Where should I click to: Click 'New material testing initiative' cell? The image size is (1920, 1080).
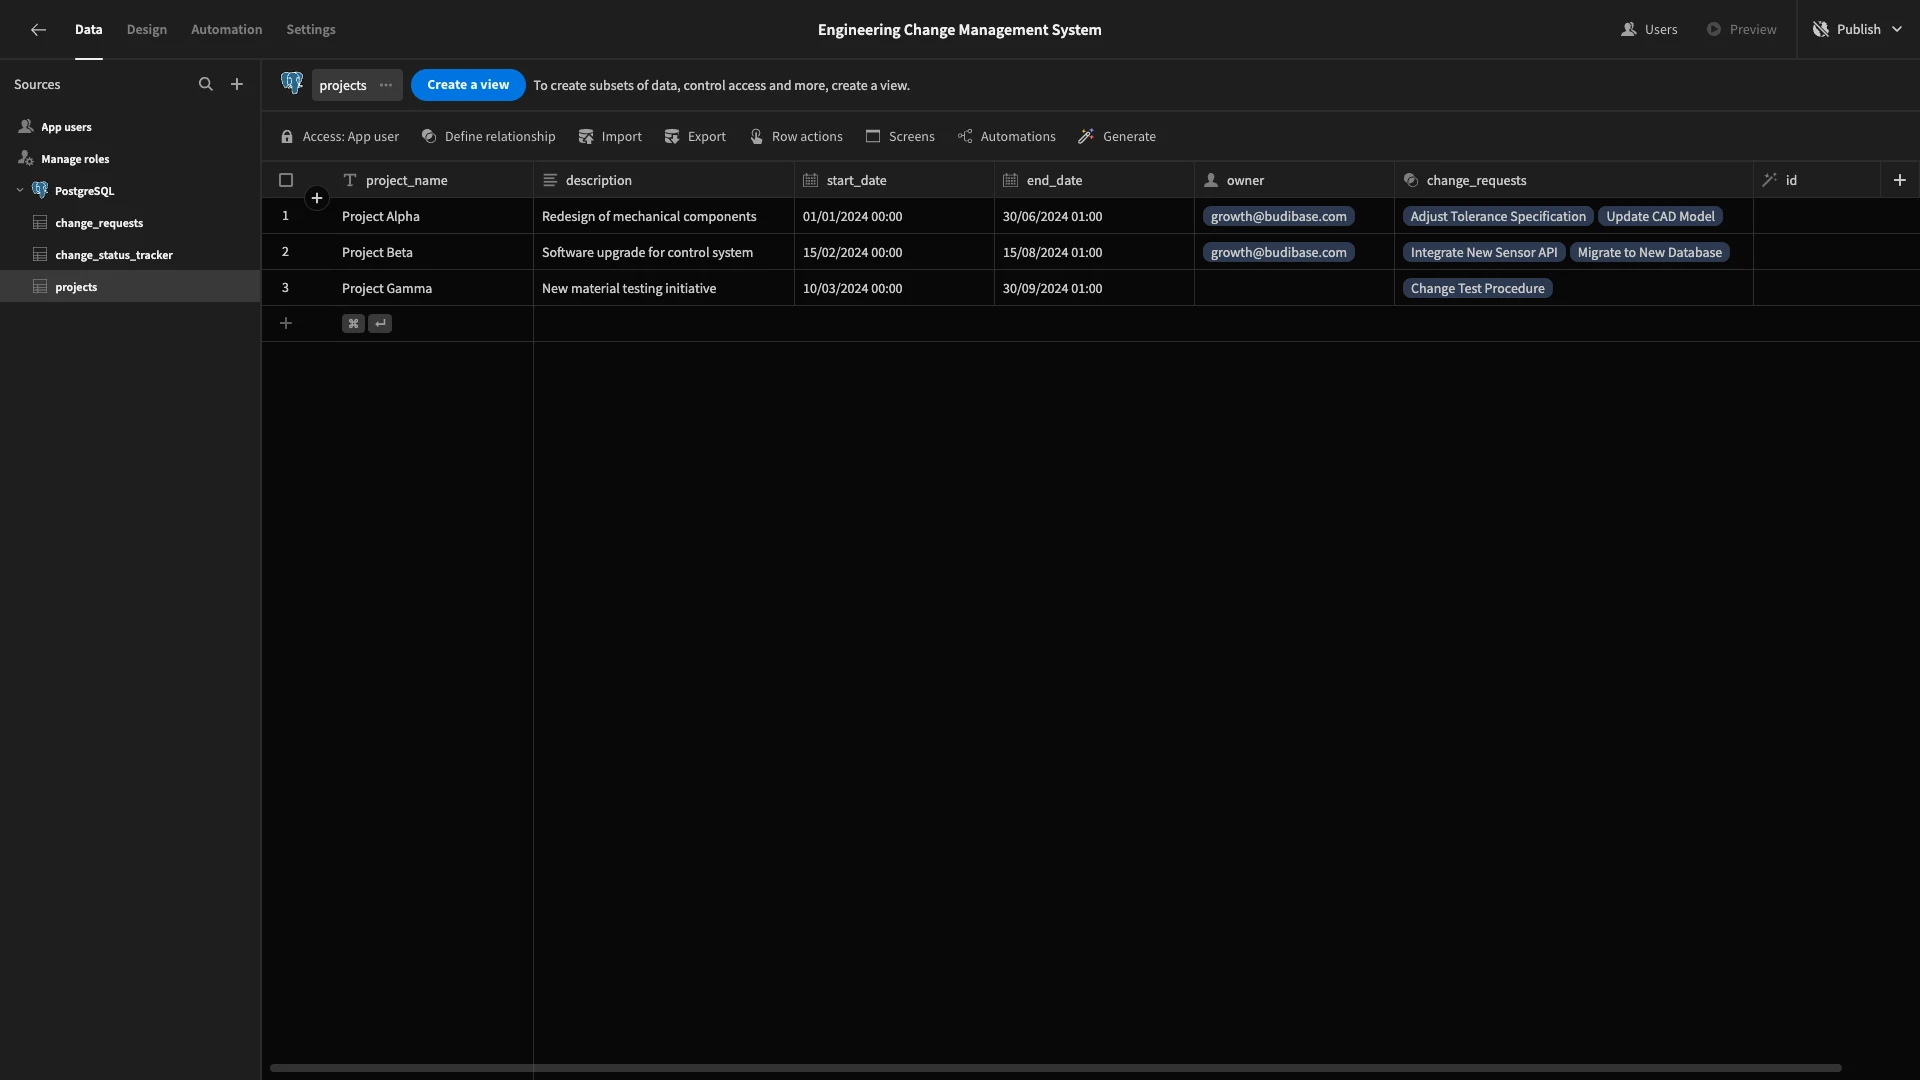(664, 288)
